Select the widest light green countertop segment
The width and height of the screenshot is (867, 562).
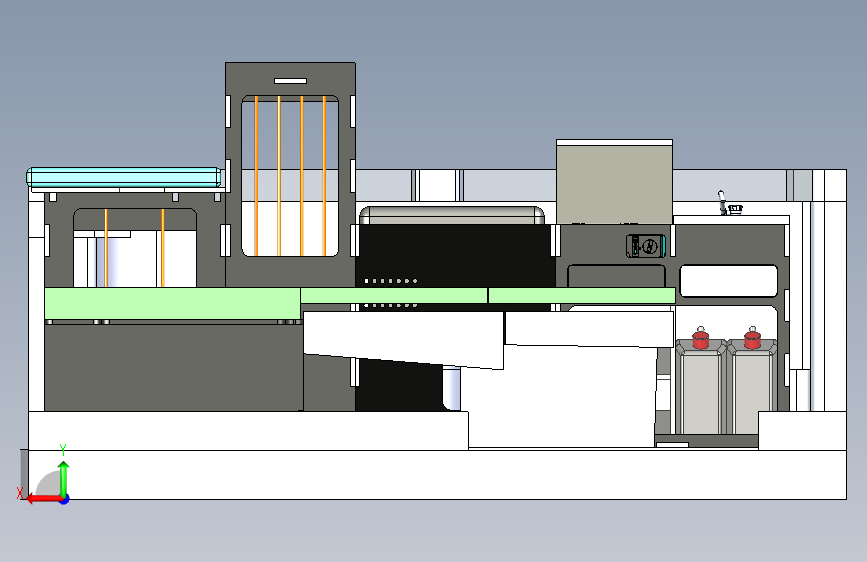point(173,303)
